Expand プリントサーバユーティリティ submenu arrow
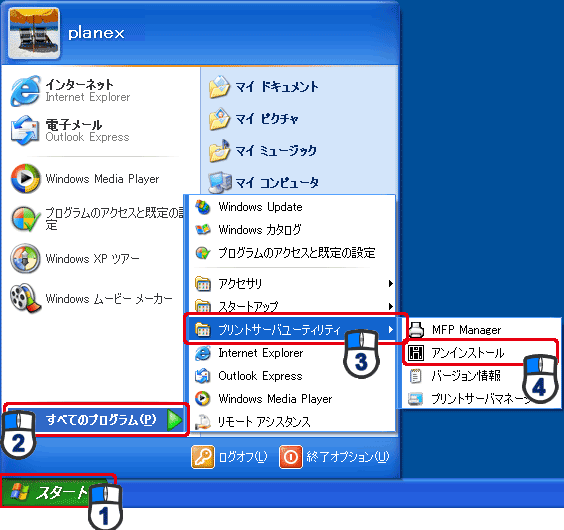Viewport: 564px width, 530px height. [391, 330]
